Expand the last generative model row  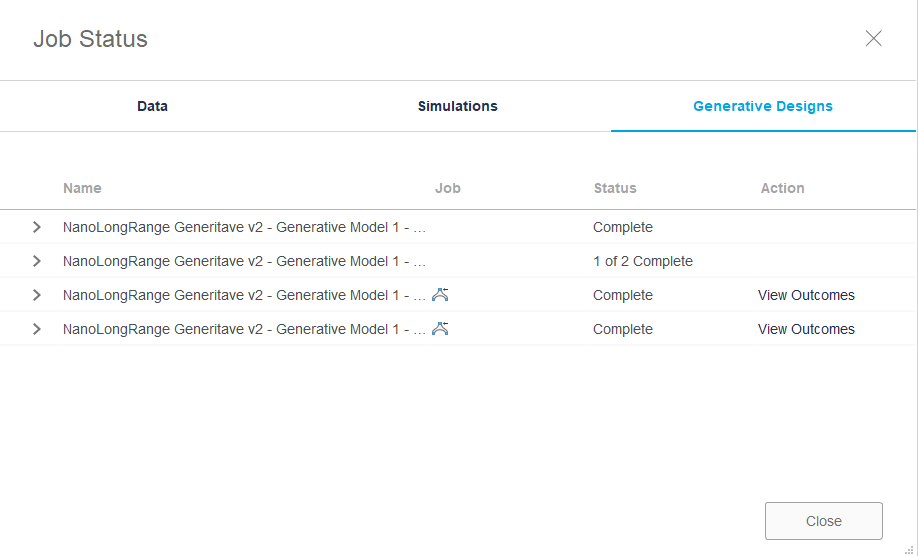(37, 329)
